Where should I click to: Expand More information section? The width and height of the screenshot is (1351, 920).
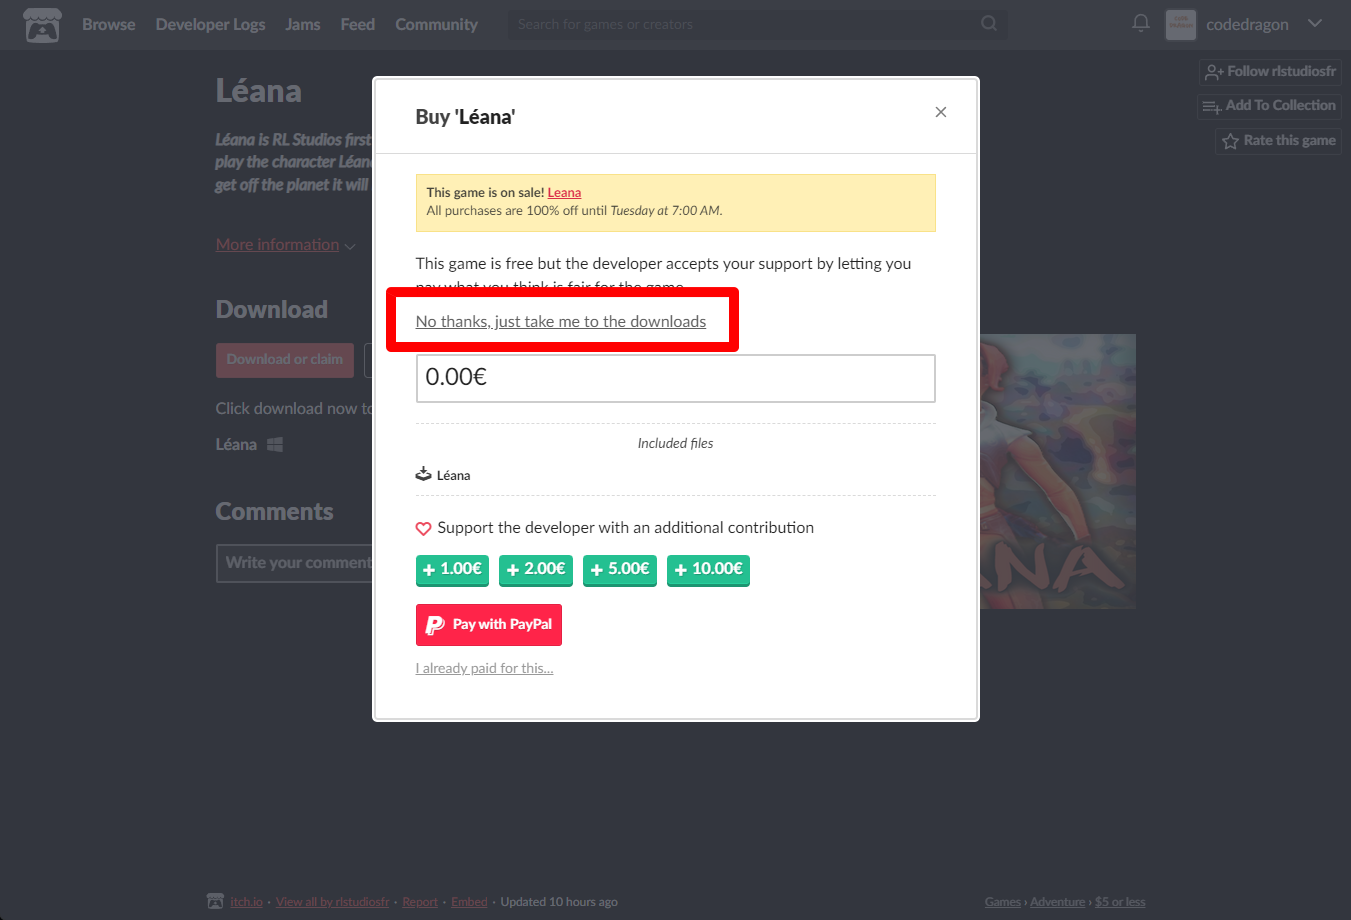click(285, 245)
